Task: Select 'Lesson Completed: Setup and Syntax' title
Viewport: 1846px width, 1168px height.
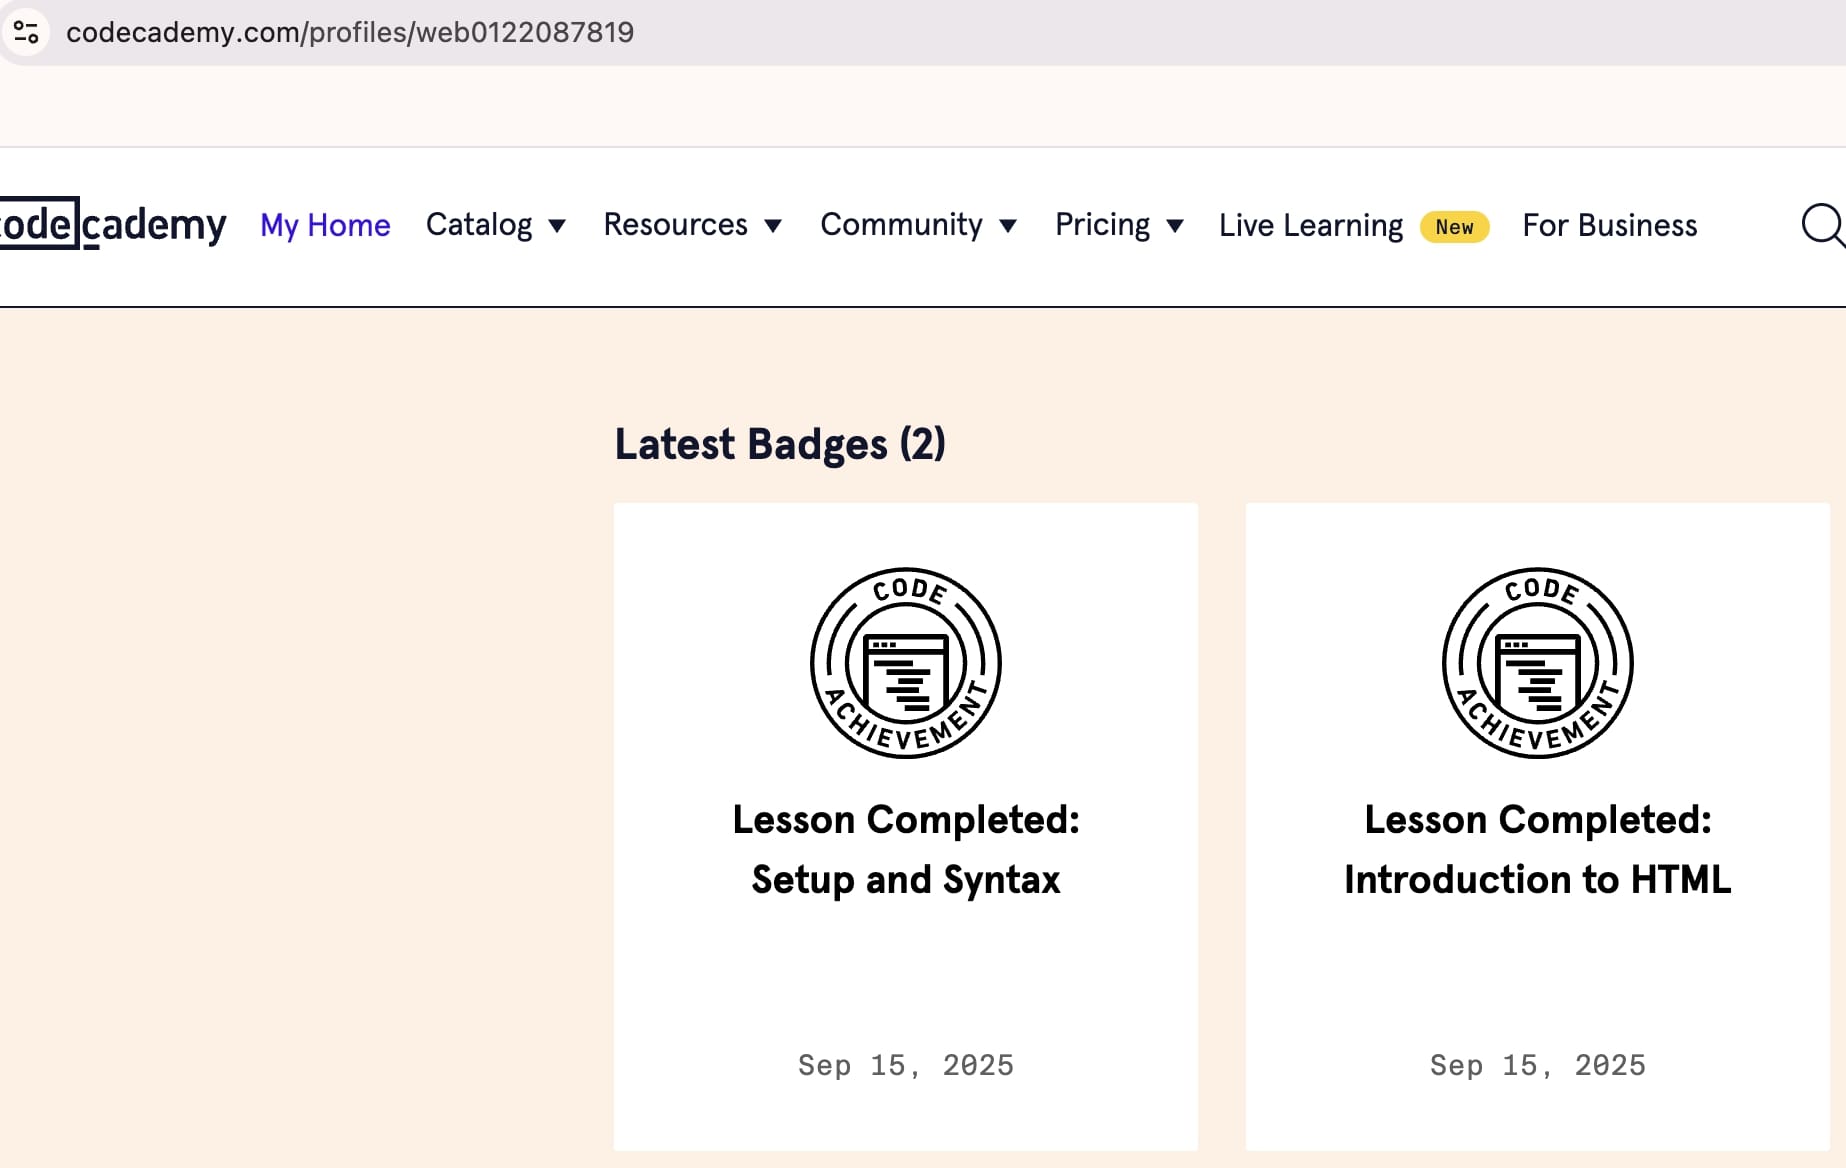Action: coord(905,849)
